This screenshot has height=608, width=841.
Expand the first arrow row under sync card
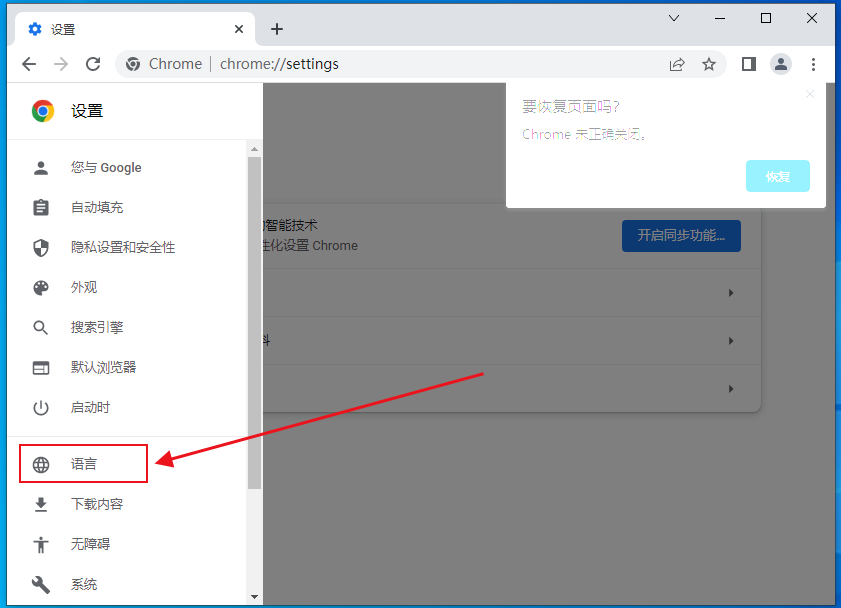pos(731,293)
